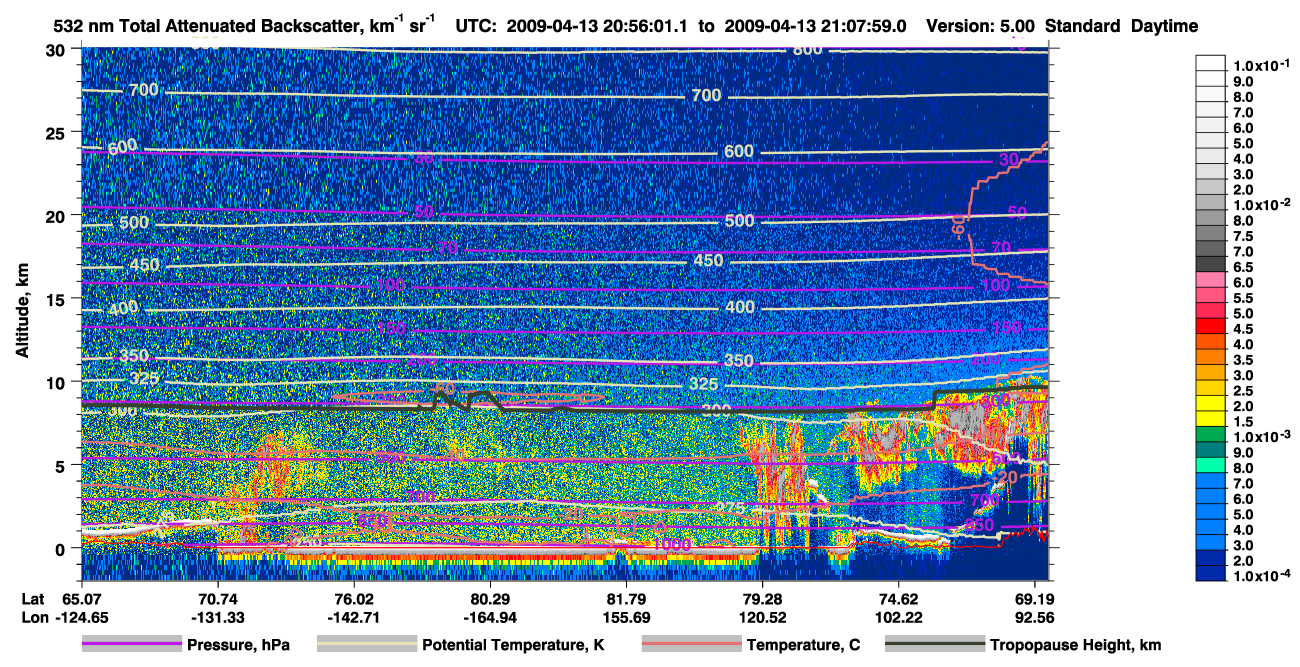Click the magenta Pressure legend line sample
This screenshot has width=1300, height=667.
[132, 645]
